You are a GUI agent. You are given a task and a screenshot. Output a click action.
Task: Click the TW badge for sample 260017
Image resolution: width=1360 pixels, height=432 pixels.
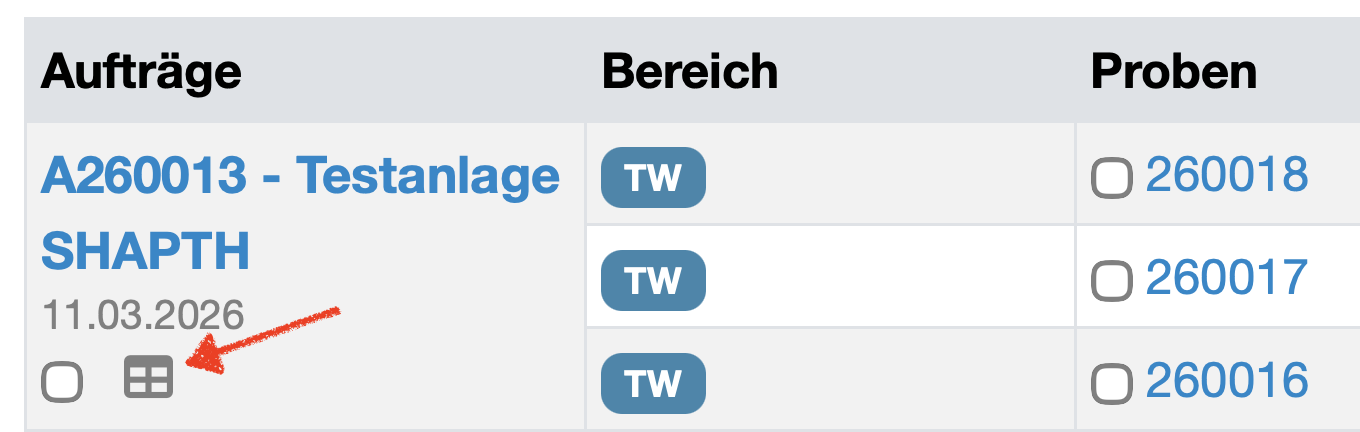(x=653, y=280)
